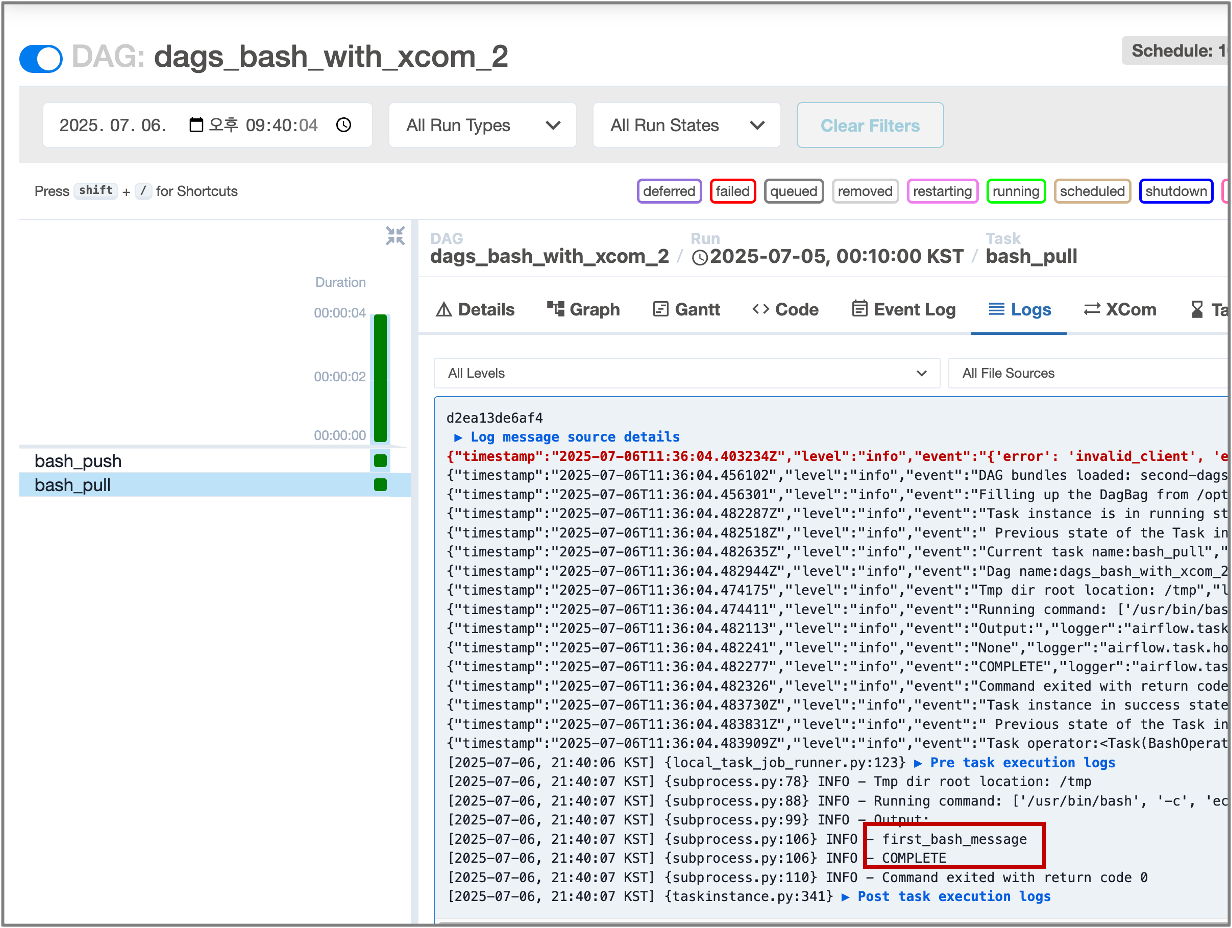This screenshot has width=1232, height=928.
Task: Click the 'Current task name:bash_pull' log line
Action: click(x=837, y=551)
